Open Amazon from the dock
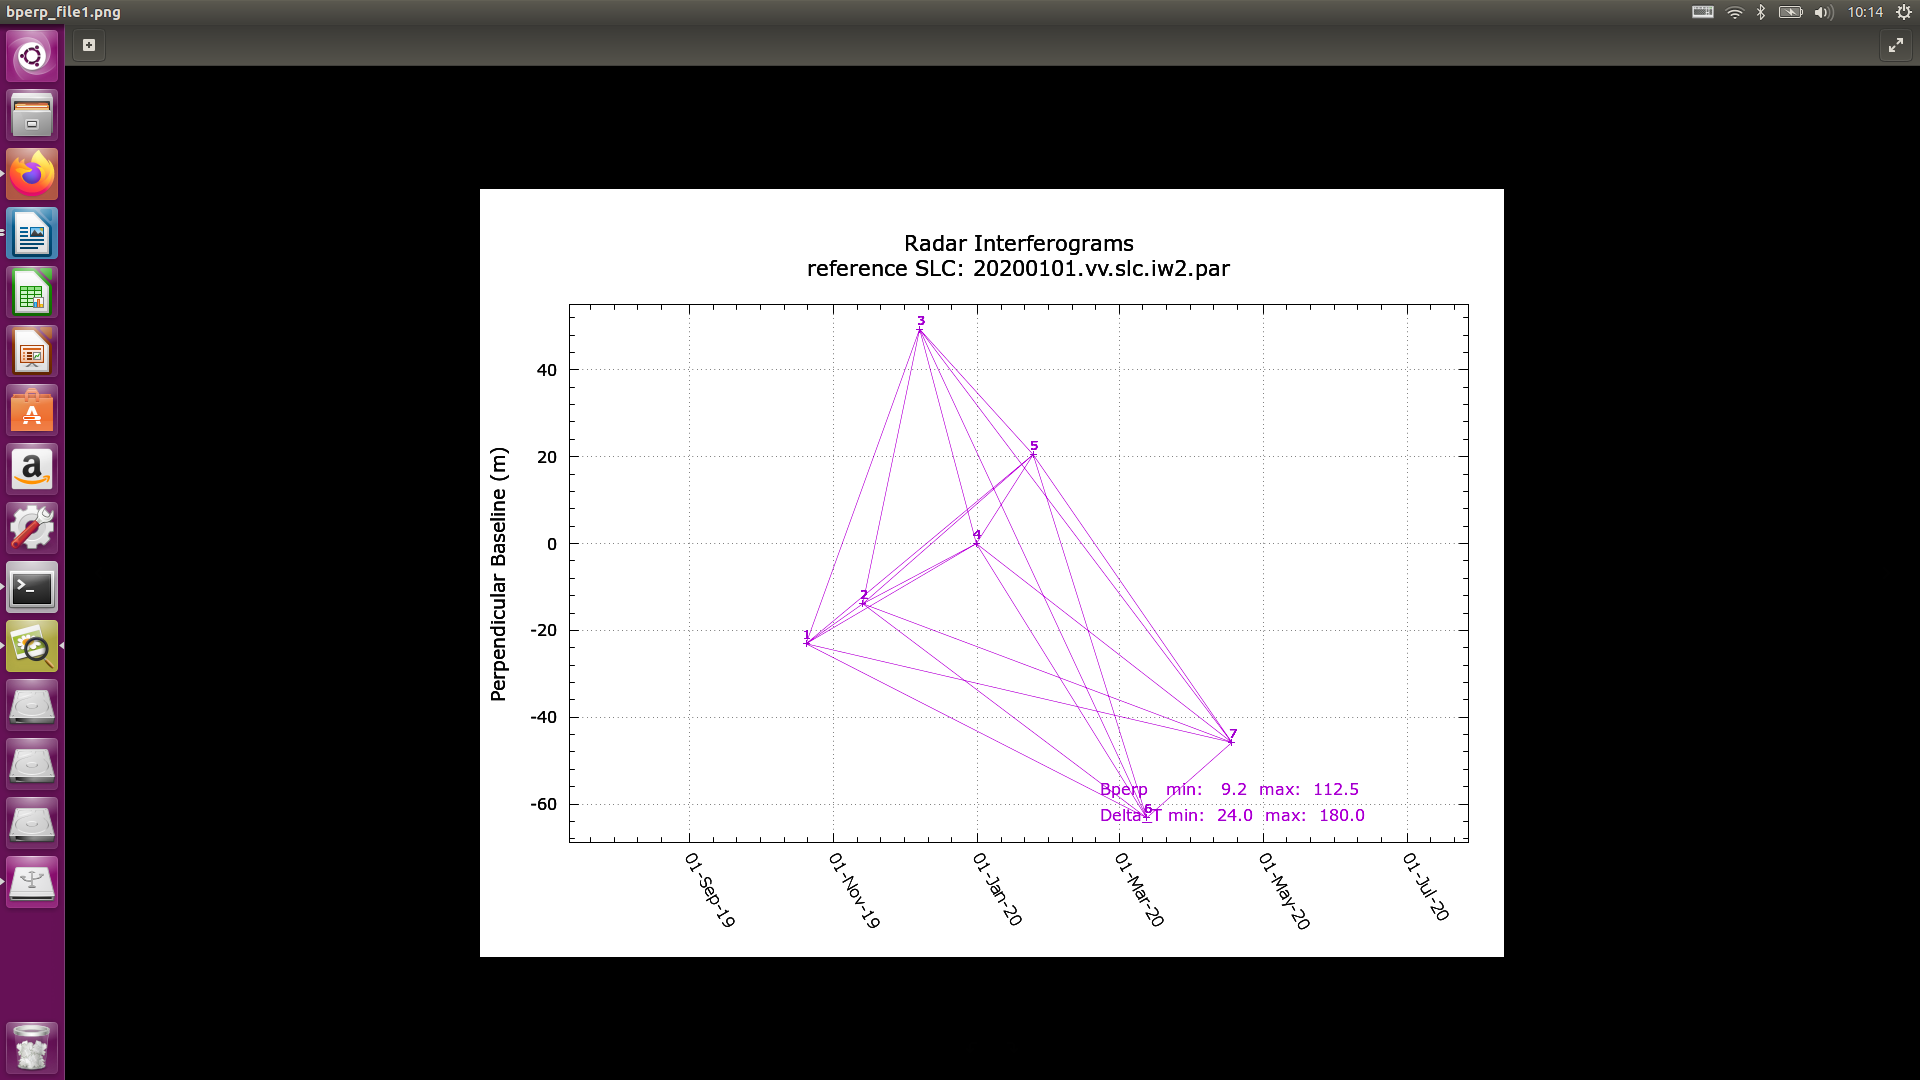1920x1080 pixels. tap(32, 470)
